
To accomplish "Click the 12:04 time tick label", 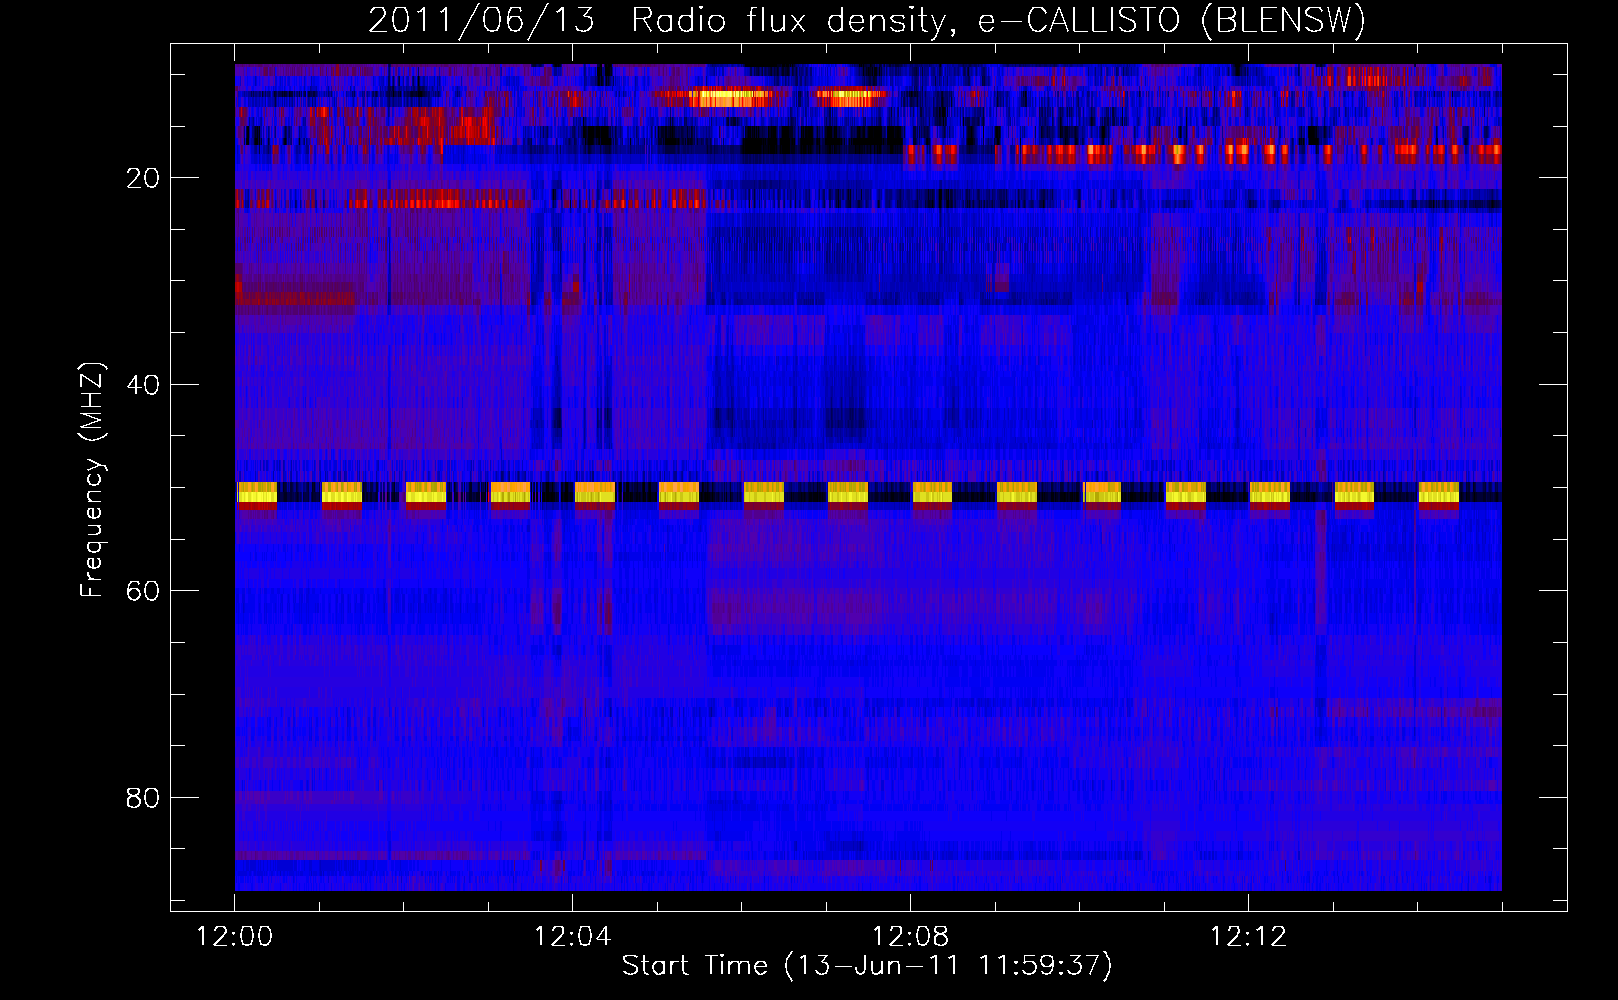I will coord(572,937).
